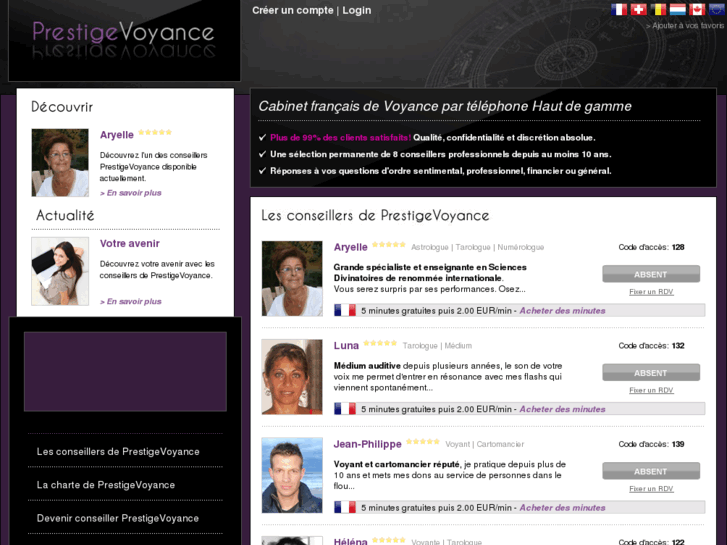Click Acheter des minutes for Jean-Philippe
Viewport: 727px width, 545px height.
pyautogui.click(x=562, y=507)
